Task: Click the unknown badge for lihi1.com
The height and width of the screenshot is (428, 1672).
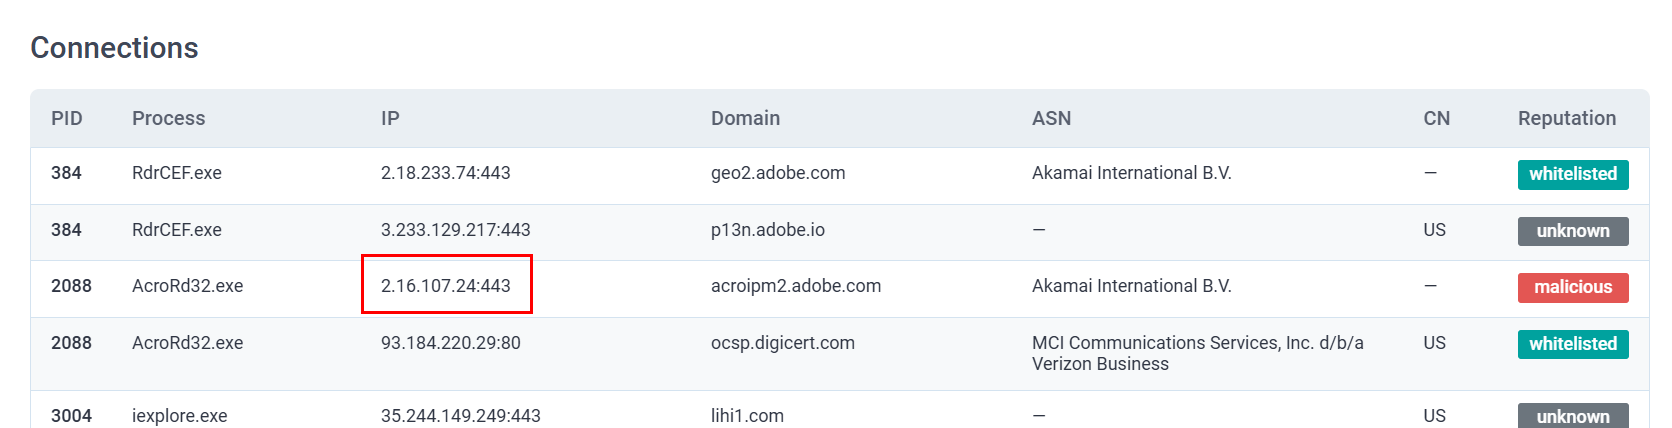Action: click(x=1572, y=416)
